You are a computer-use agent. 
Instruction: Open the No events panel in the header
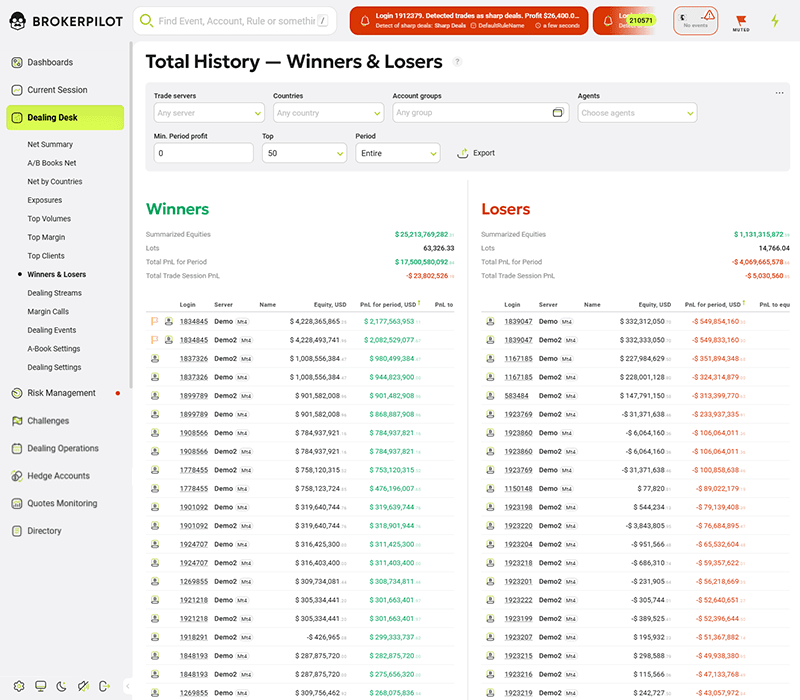pyautogui.click(x=695, y=20)
